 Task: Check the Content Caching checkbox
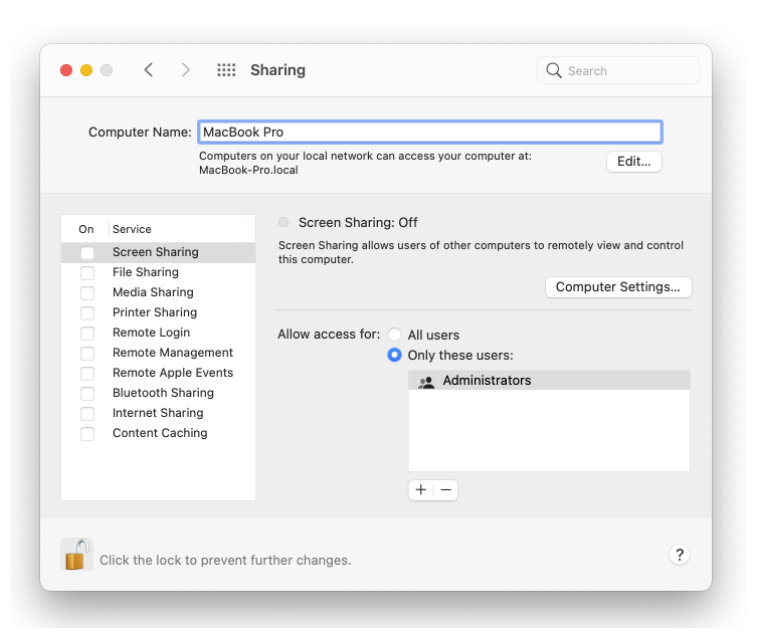(87, 434)
